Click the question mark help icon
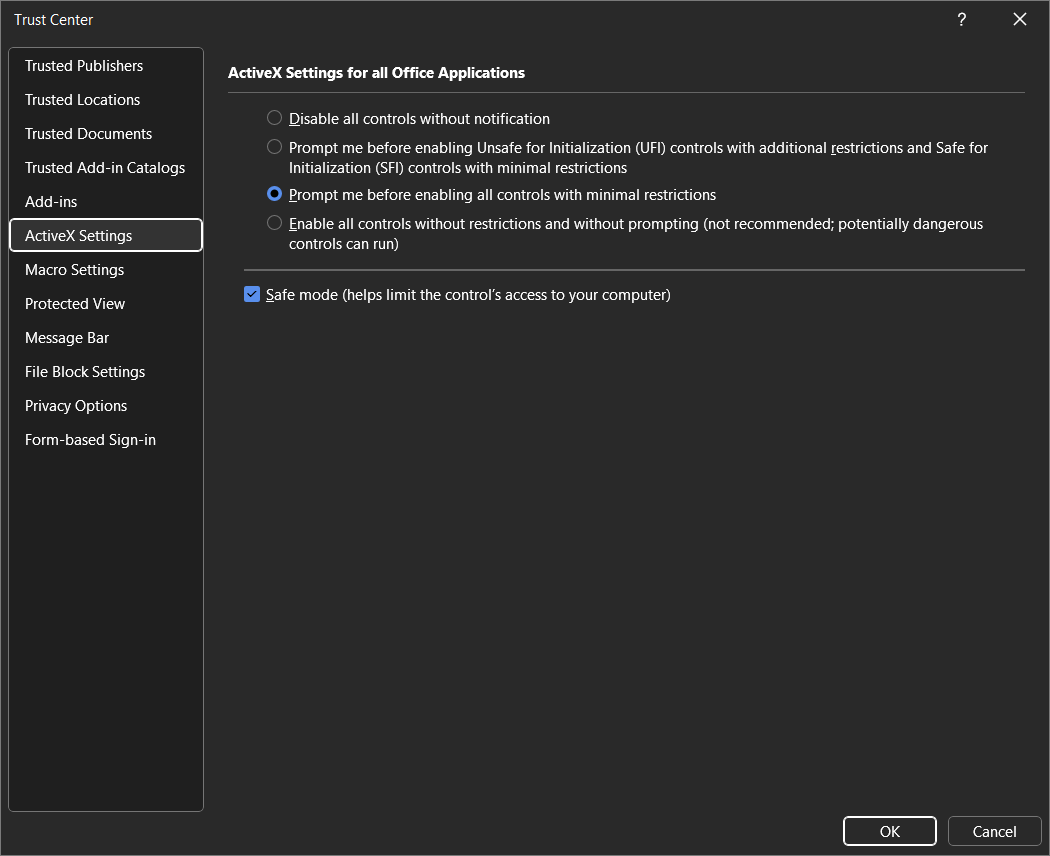This screenshot has width=1050, height=856. click(961, 20)
